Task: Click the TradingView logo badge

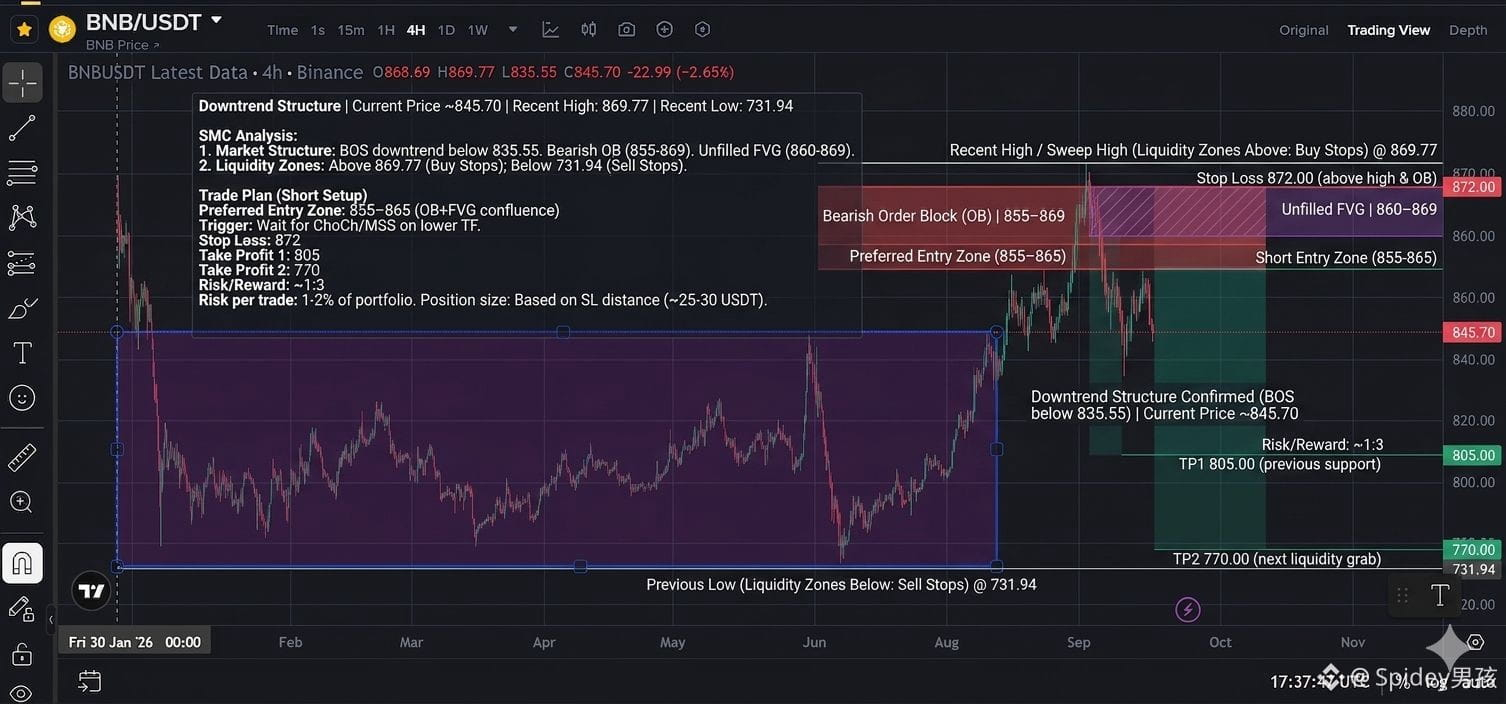Action: coord(91,591)
